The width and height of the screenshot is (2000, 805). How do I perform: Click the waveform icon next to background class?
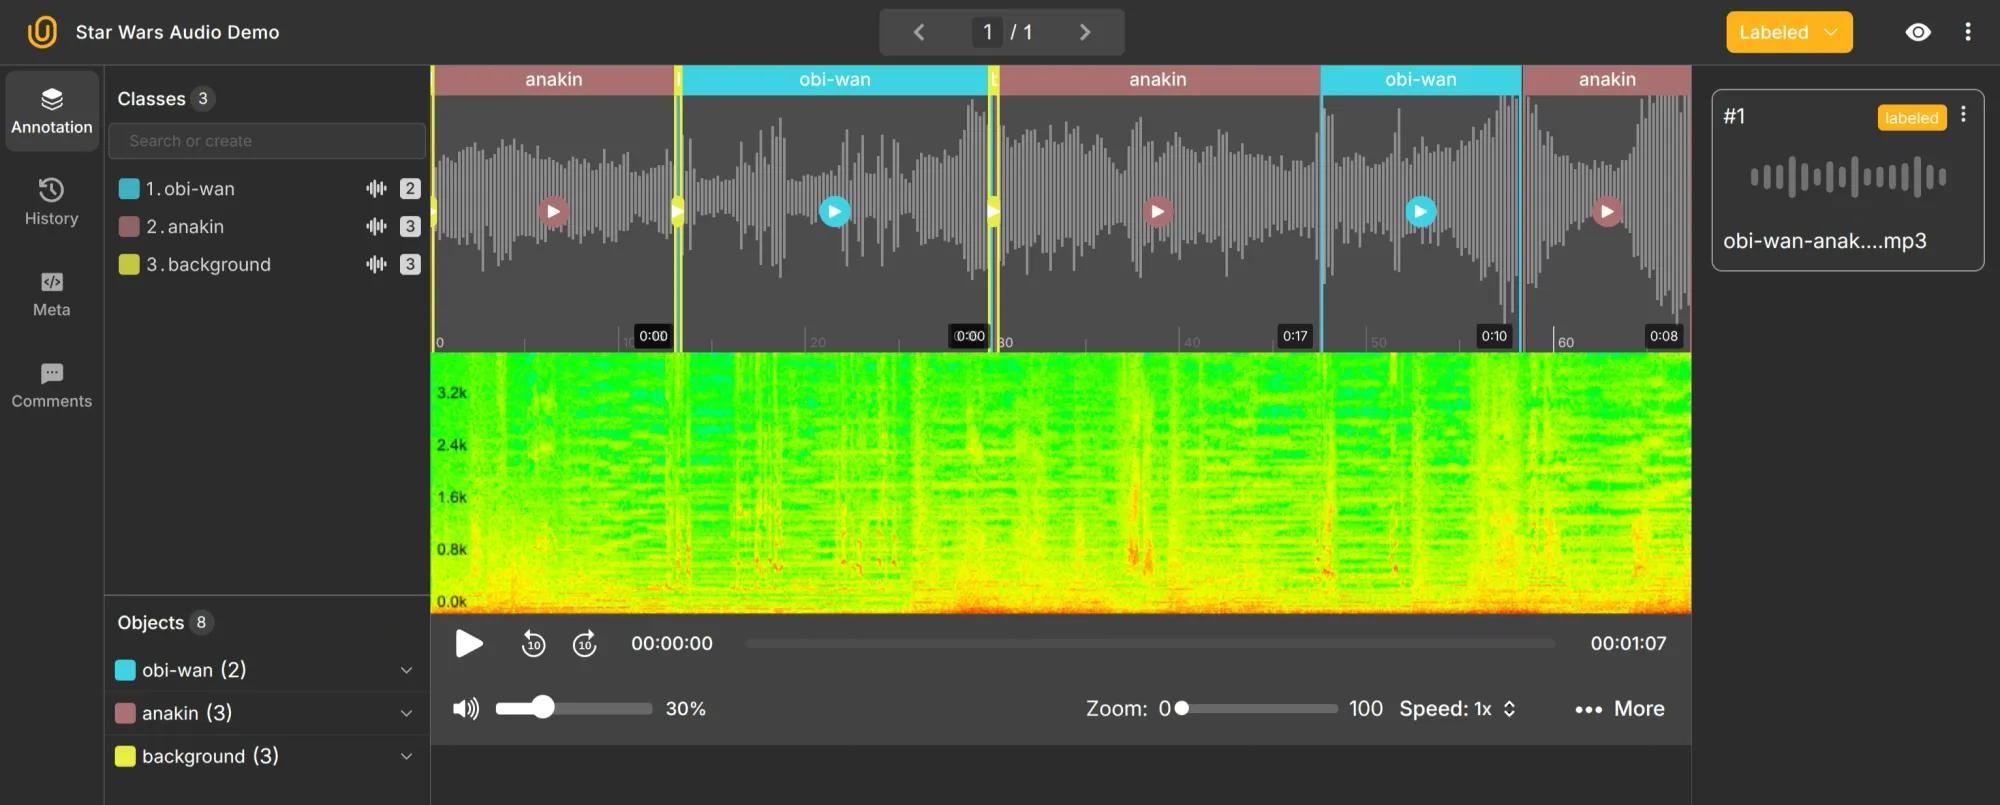click(x=376, y=265)
